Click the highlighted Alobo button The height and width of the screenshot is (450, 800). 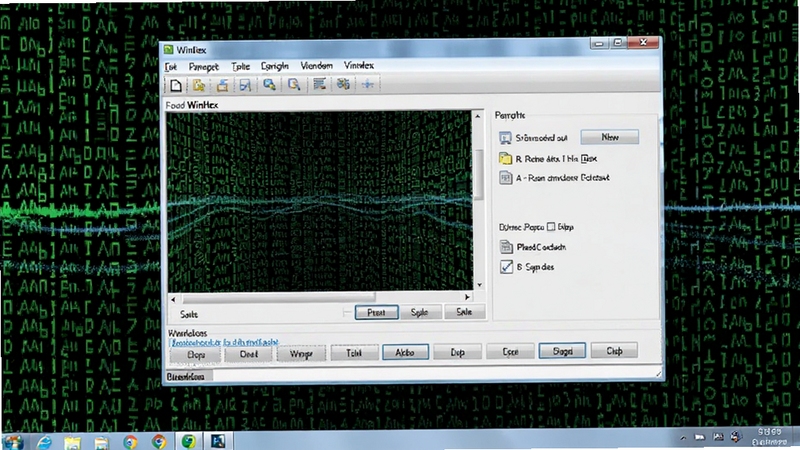click(405, 352)
